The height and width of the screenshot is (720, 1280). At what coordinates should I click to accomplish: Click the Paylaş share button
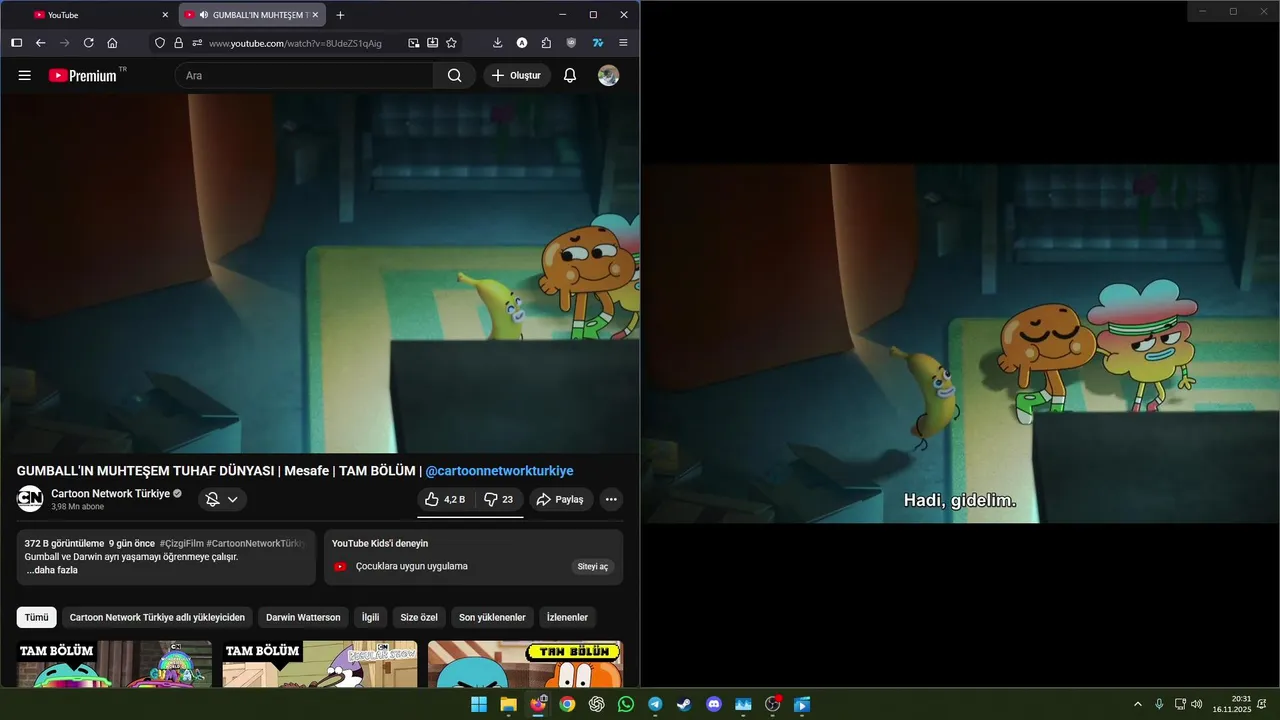pos(561,499)
